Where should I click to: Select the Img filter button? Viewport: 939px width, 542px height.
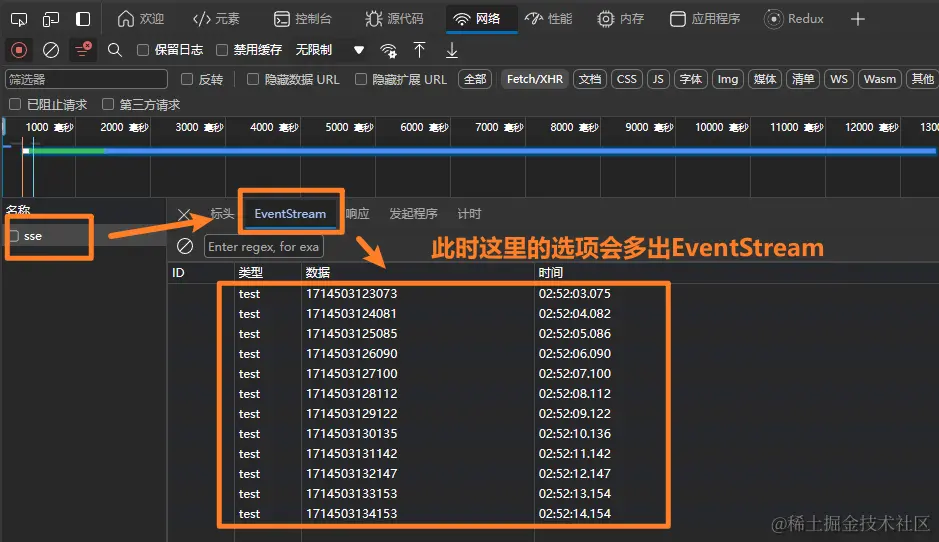pos(728,79)
